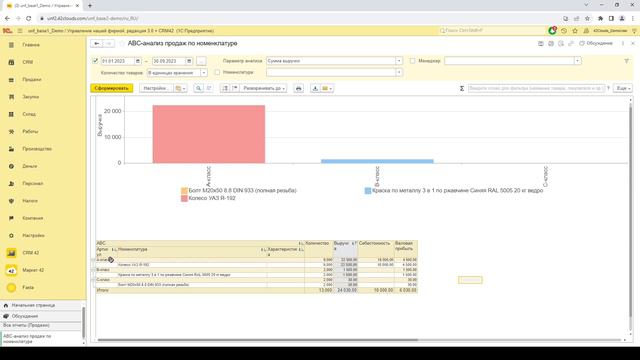
Task: Switch to Все отчеты (Продажи) tab
Action: tap(41, 326)
